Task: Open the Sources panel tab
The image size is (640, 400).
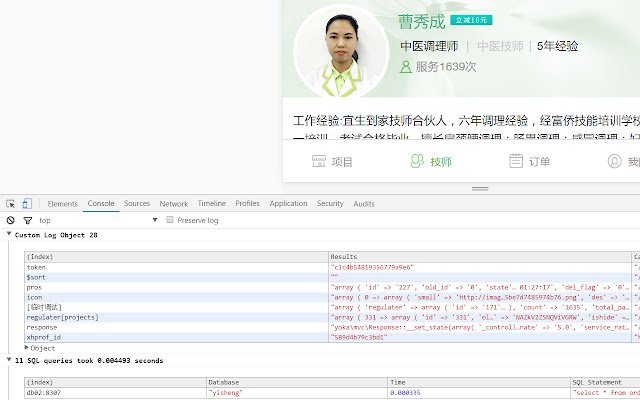Action: [137, 203]
